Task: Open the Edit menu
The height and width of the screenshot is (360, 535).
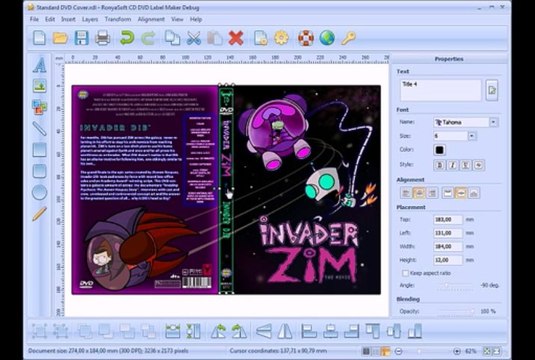Action: [x=50, y=19]
